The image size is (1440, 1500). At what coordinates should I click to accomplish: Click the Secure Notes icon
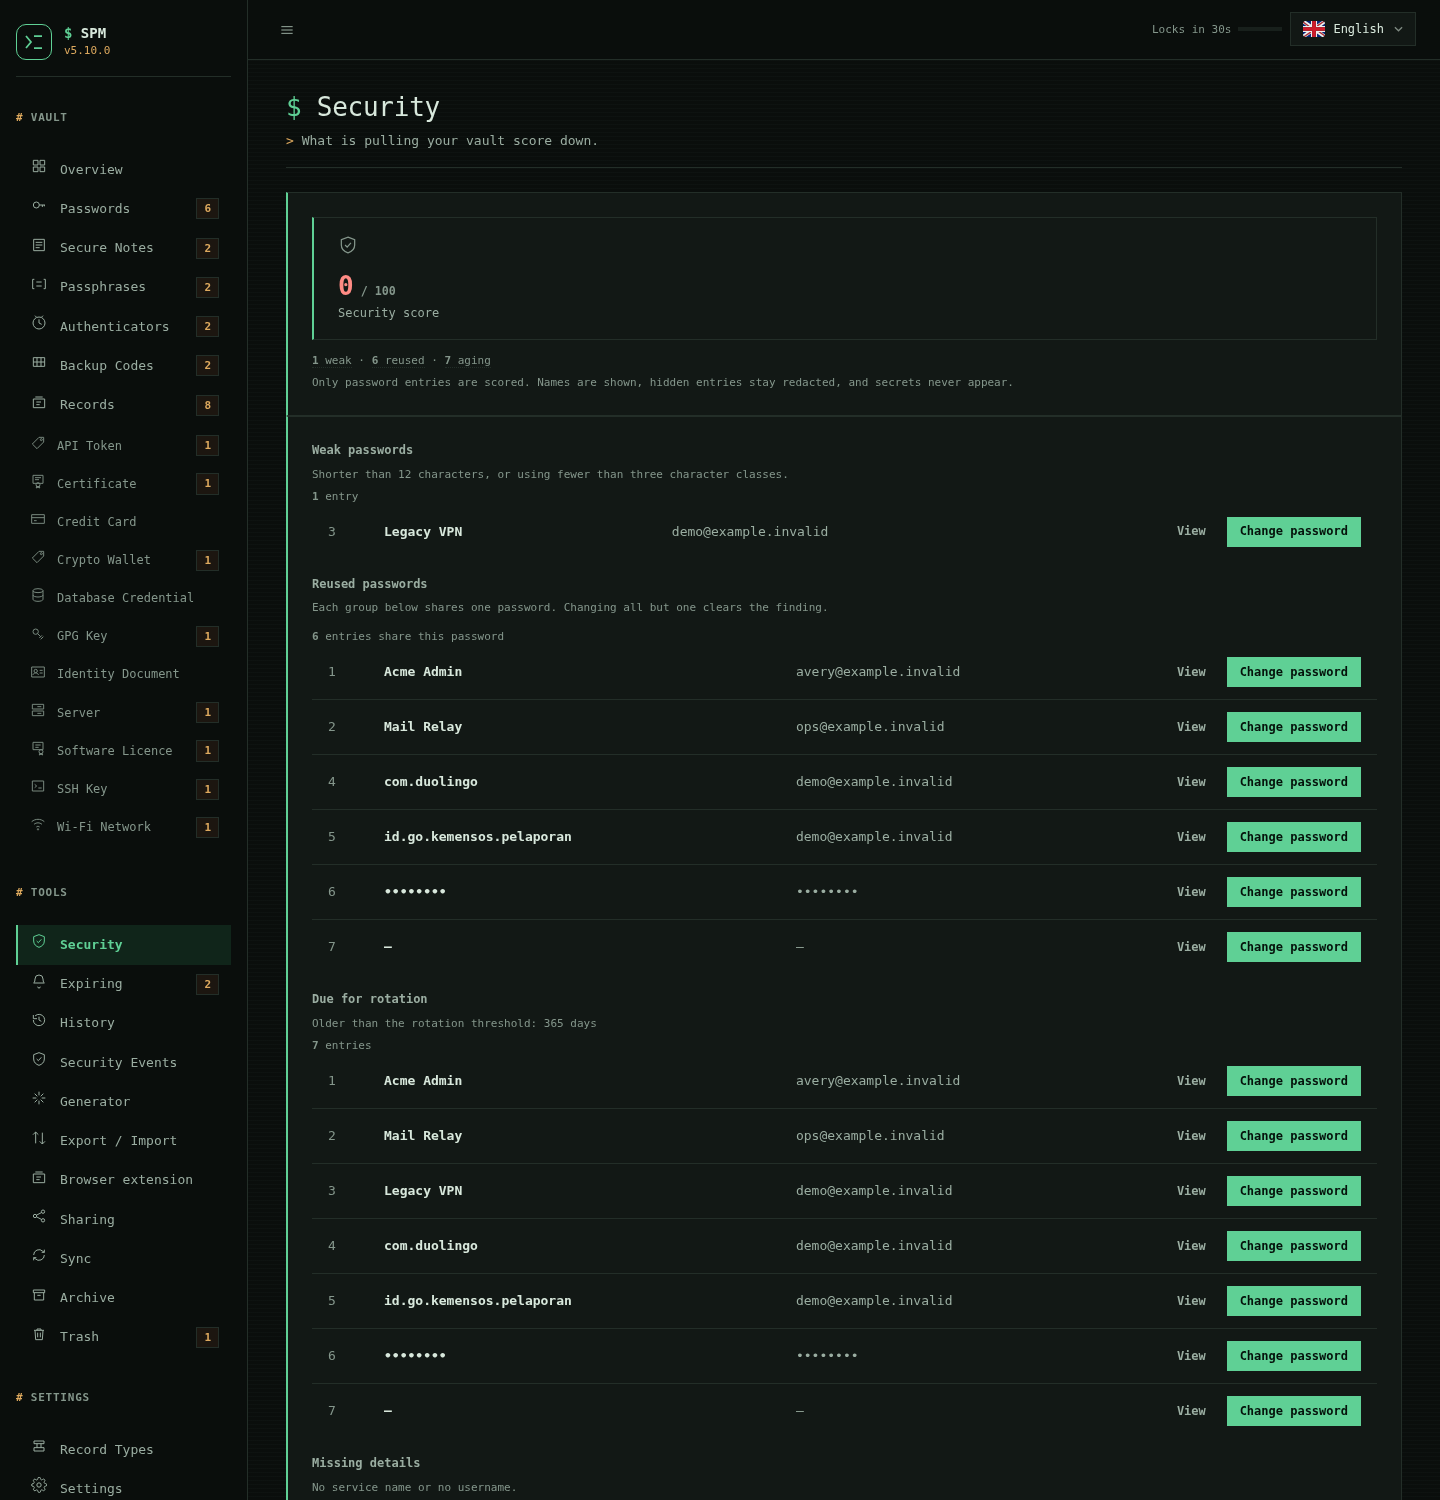tap(39, 245)
